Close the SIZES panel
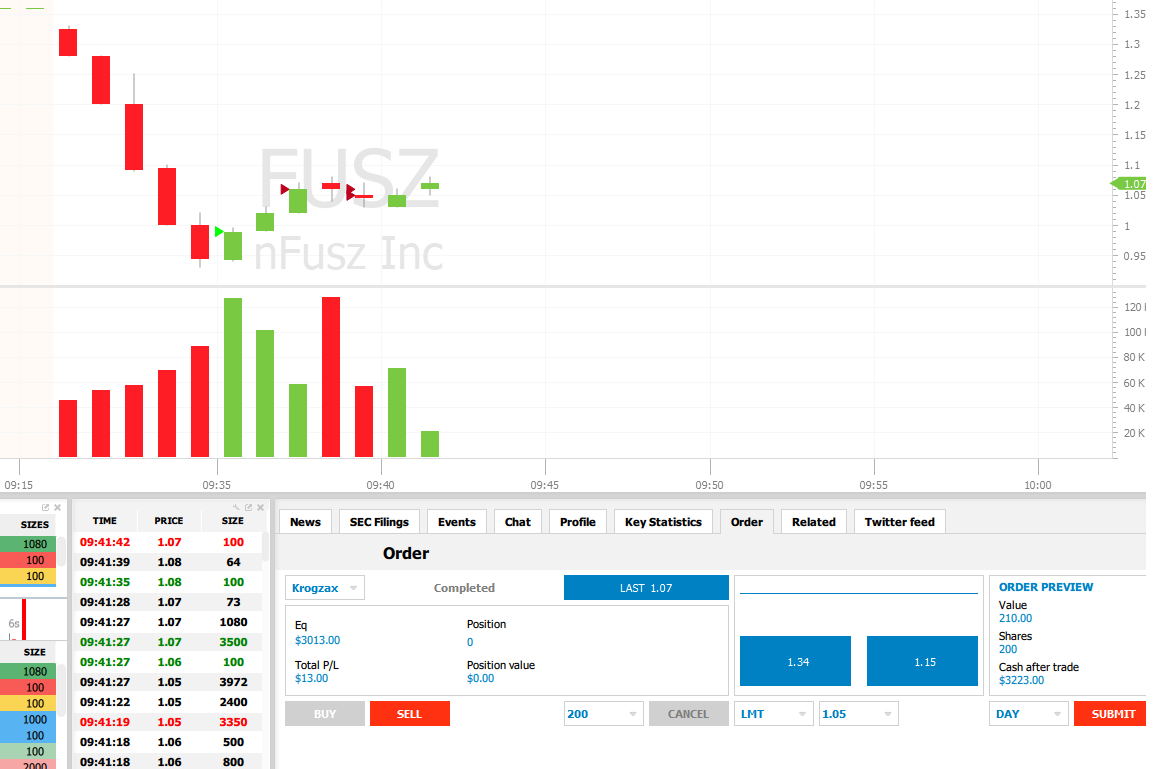1158x769 pixels. [58, 507]
